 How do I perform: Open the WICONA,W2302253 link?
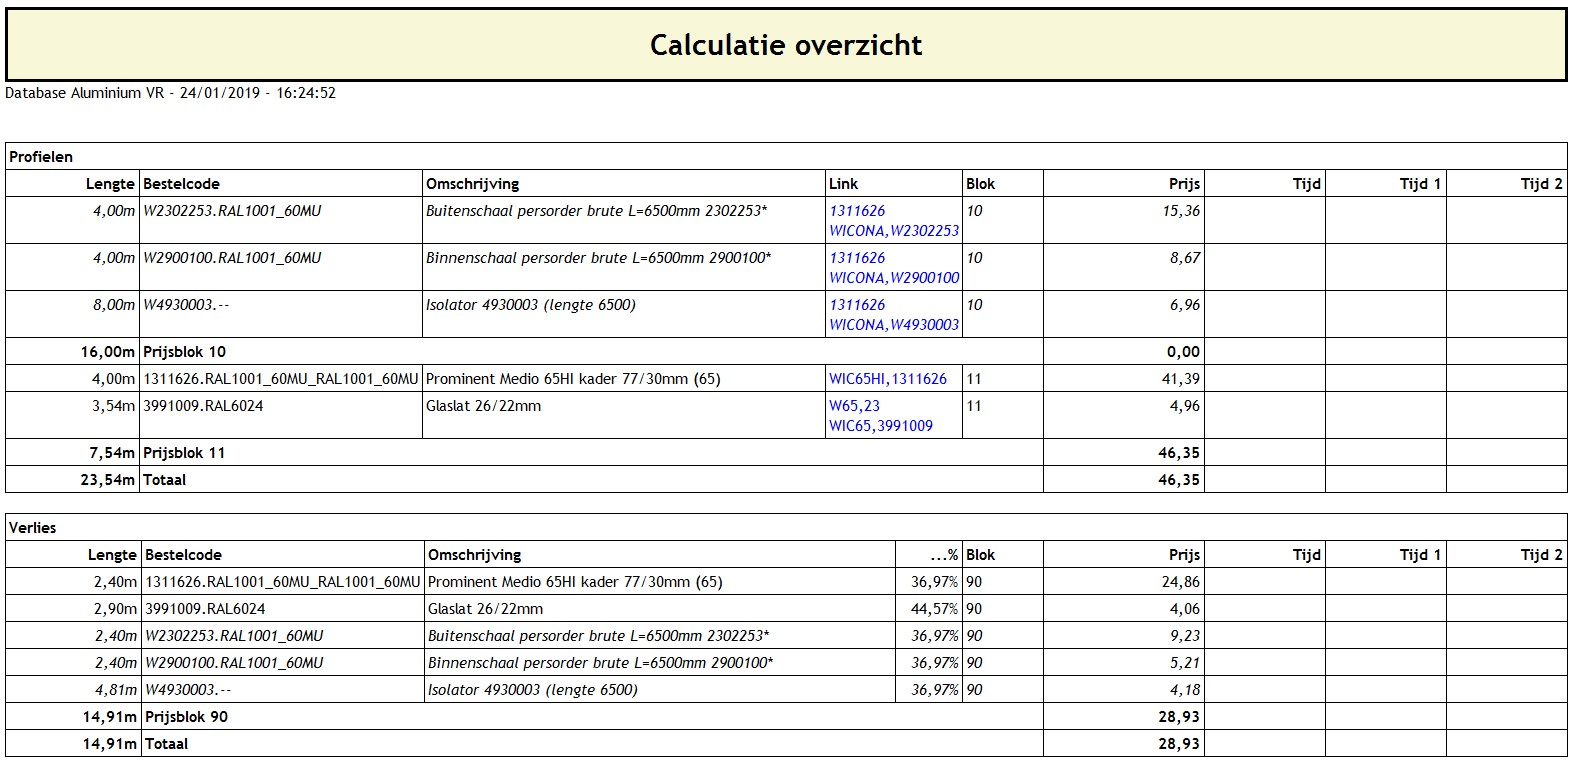click(x=894, y=231)
